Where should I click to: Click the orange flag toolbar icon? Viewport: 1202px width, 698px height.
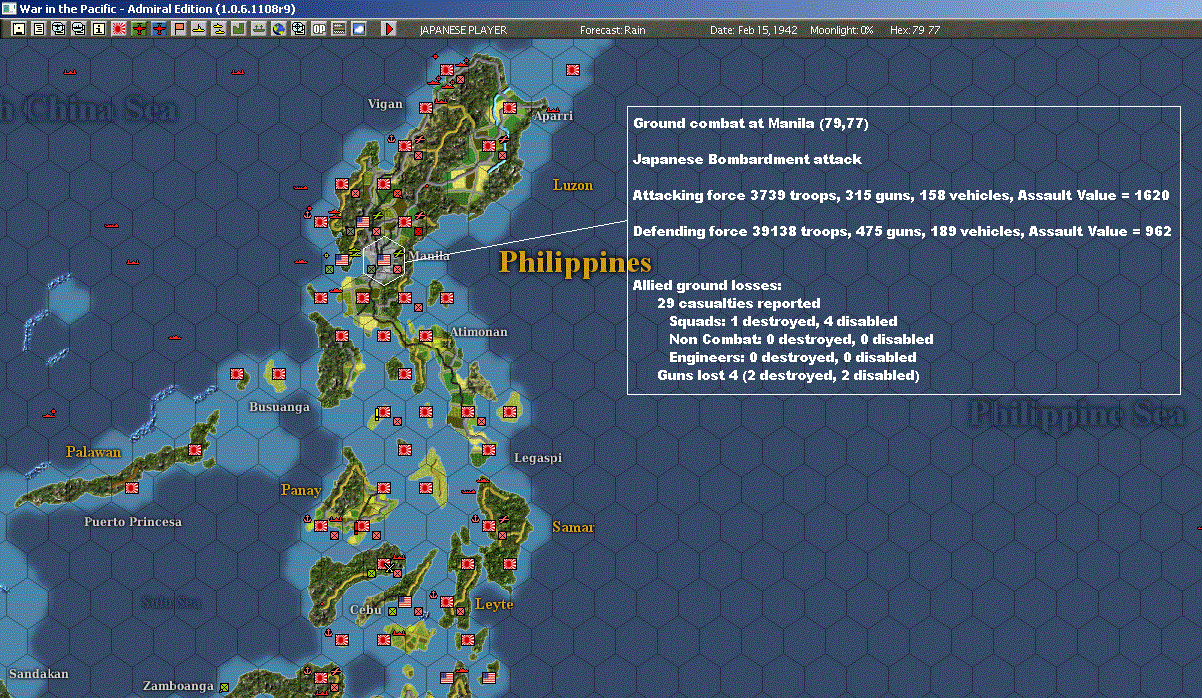click(179, 29)
